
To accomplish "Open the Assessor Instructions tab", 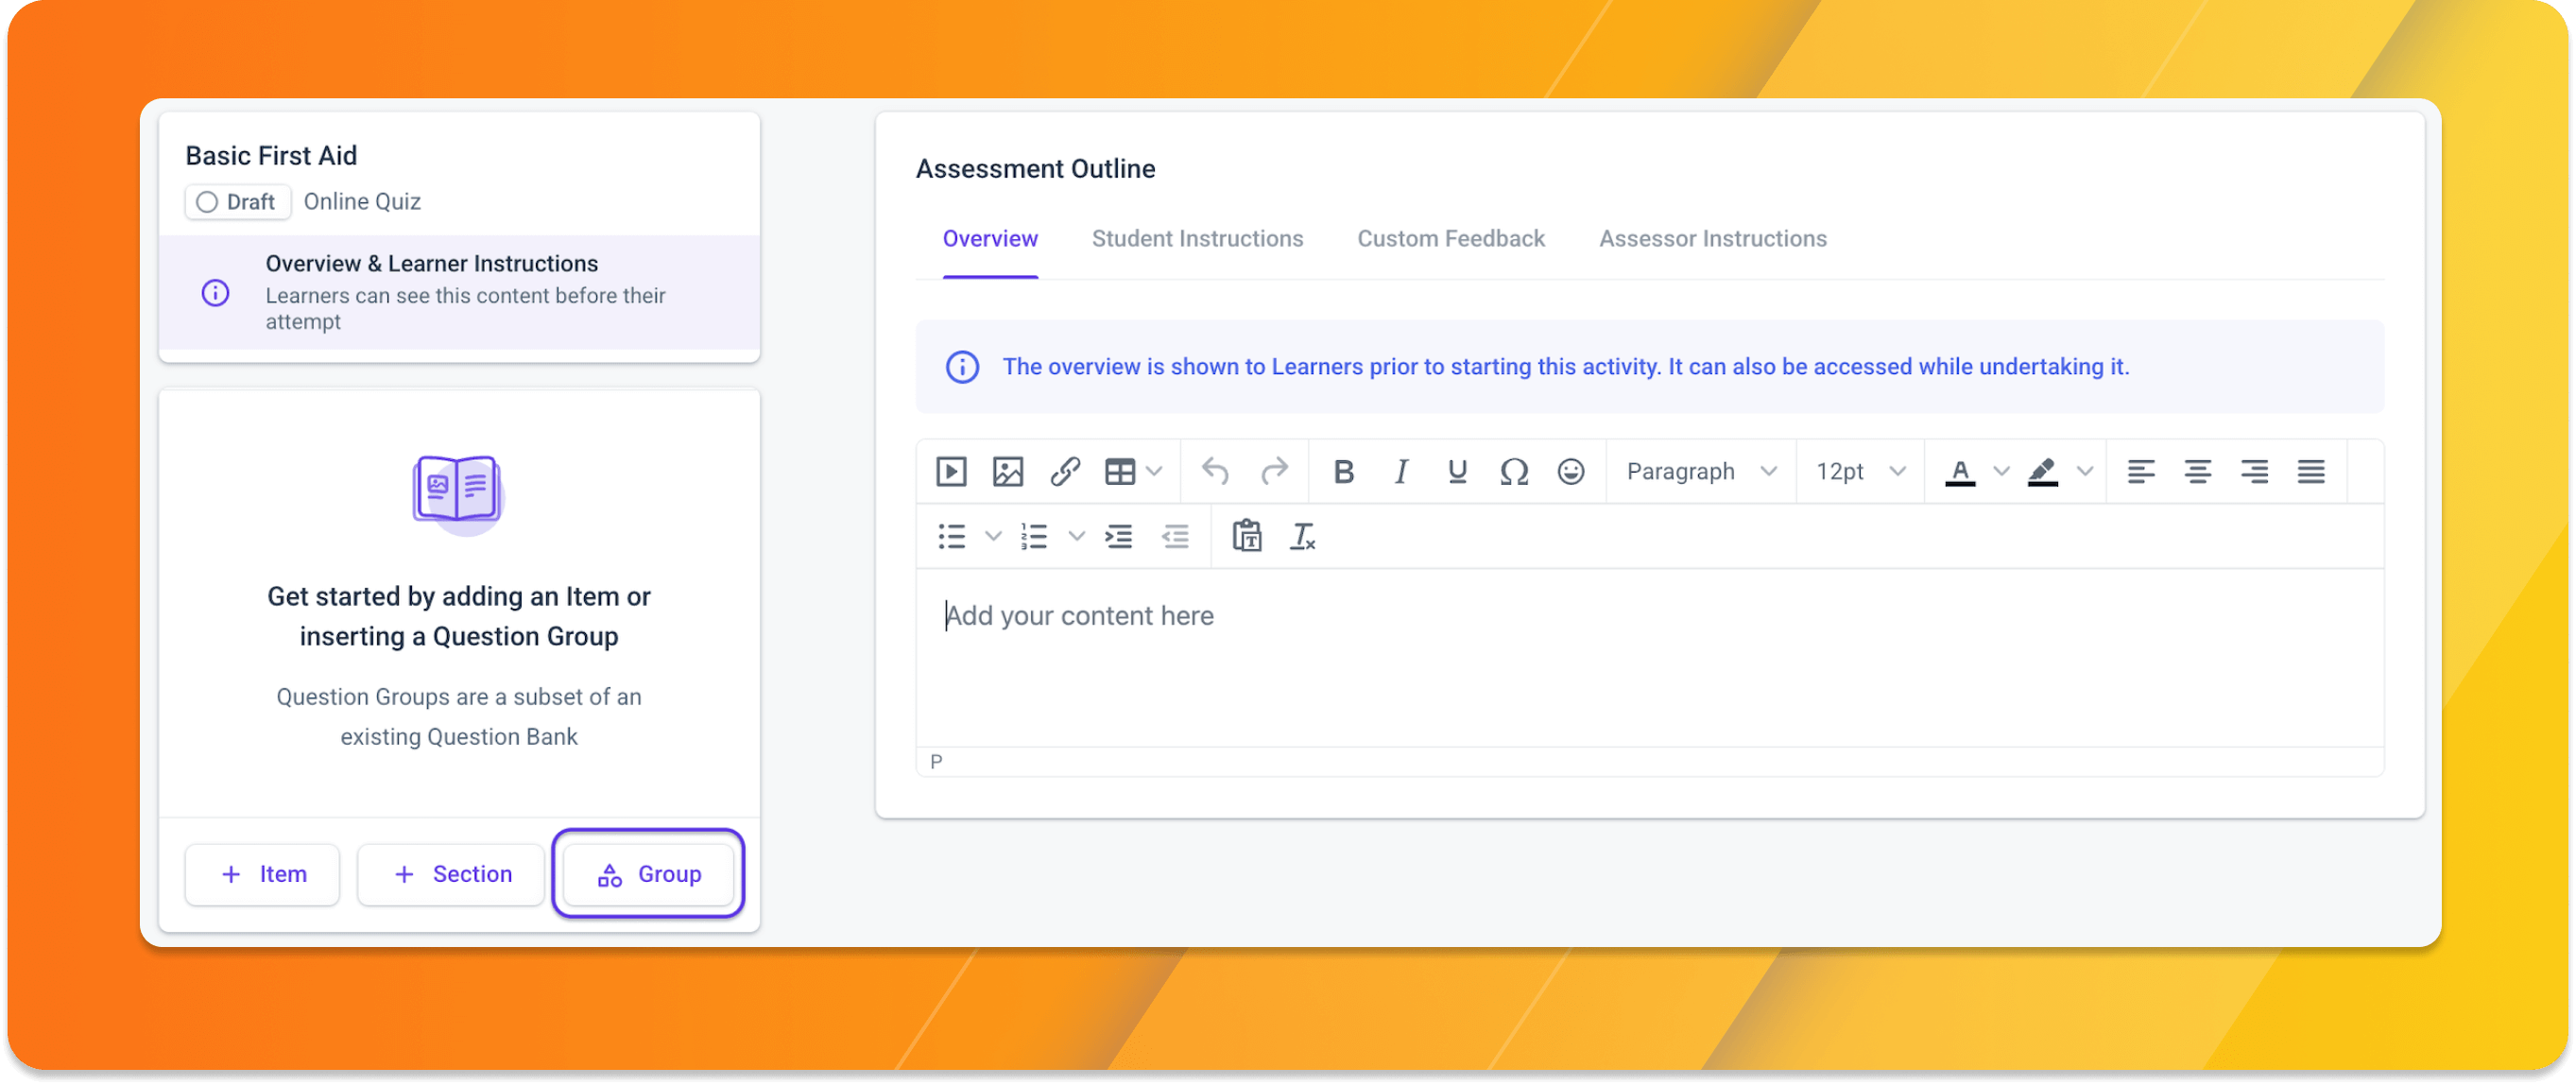I will click(x=1712, y=239).
